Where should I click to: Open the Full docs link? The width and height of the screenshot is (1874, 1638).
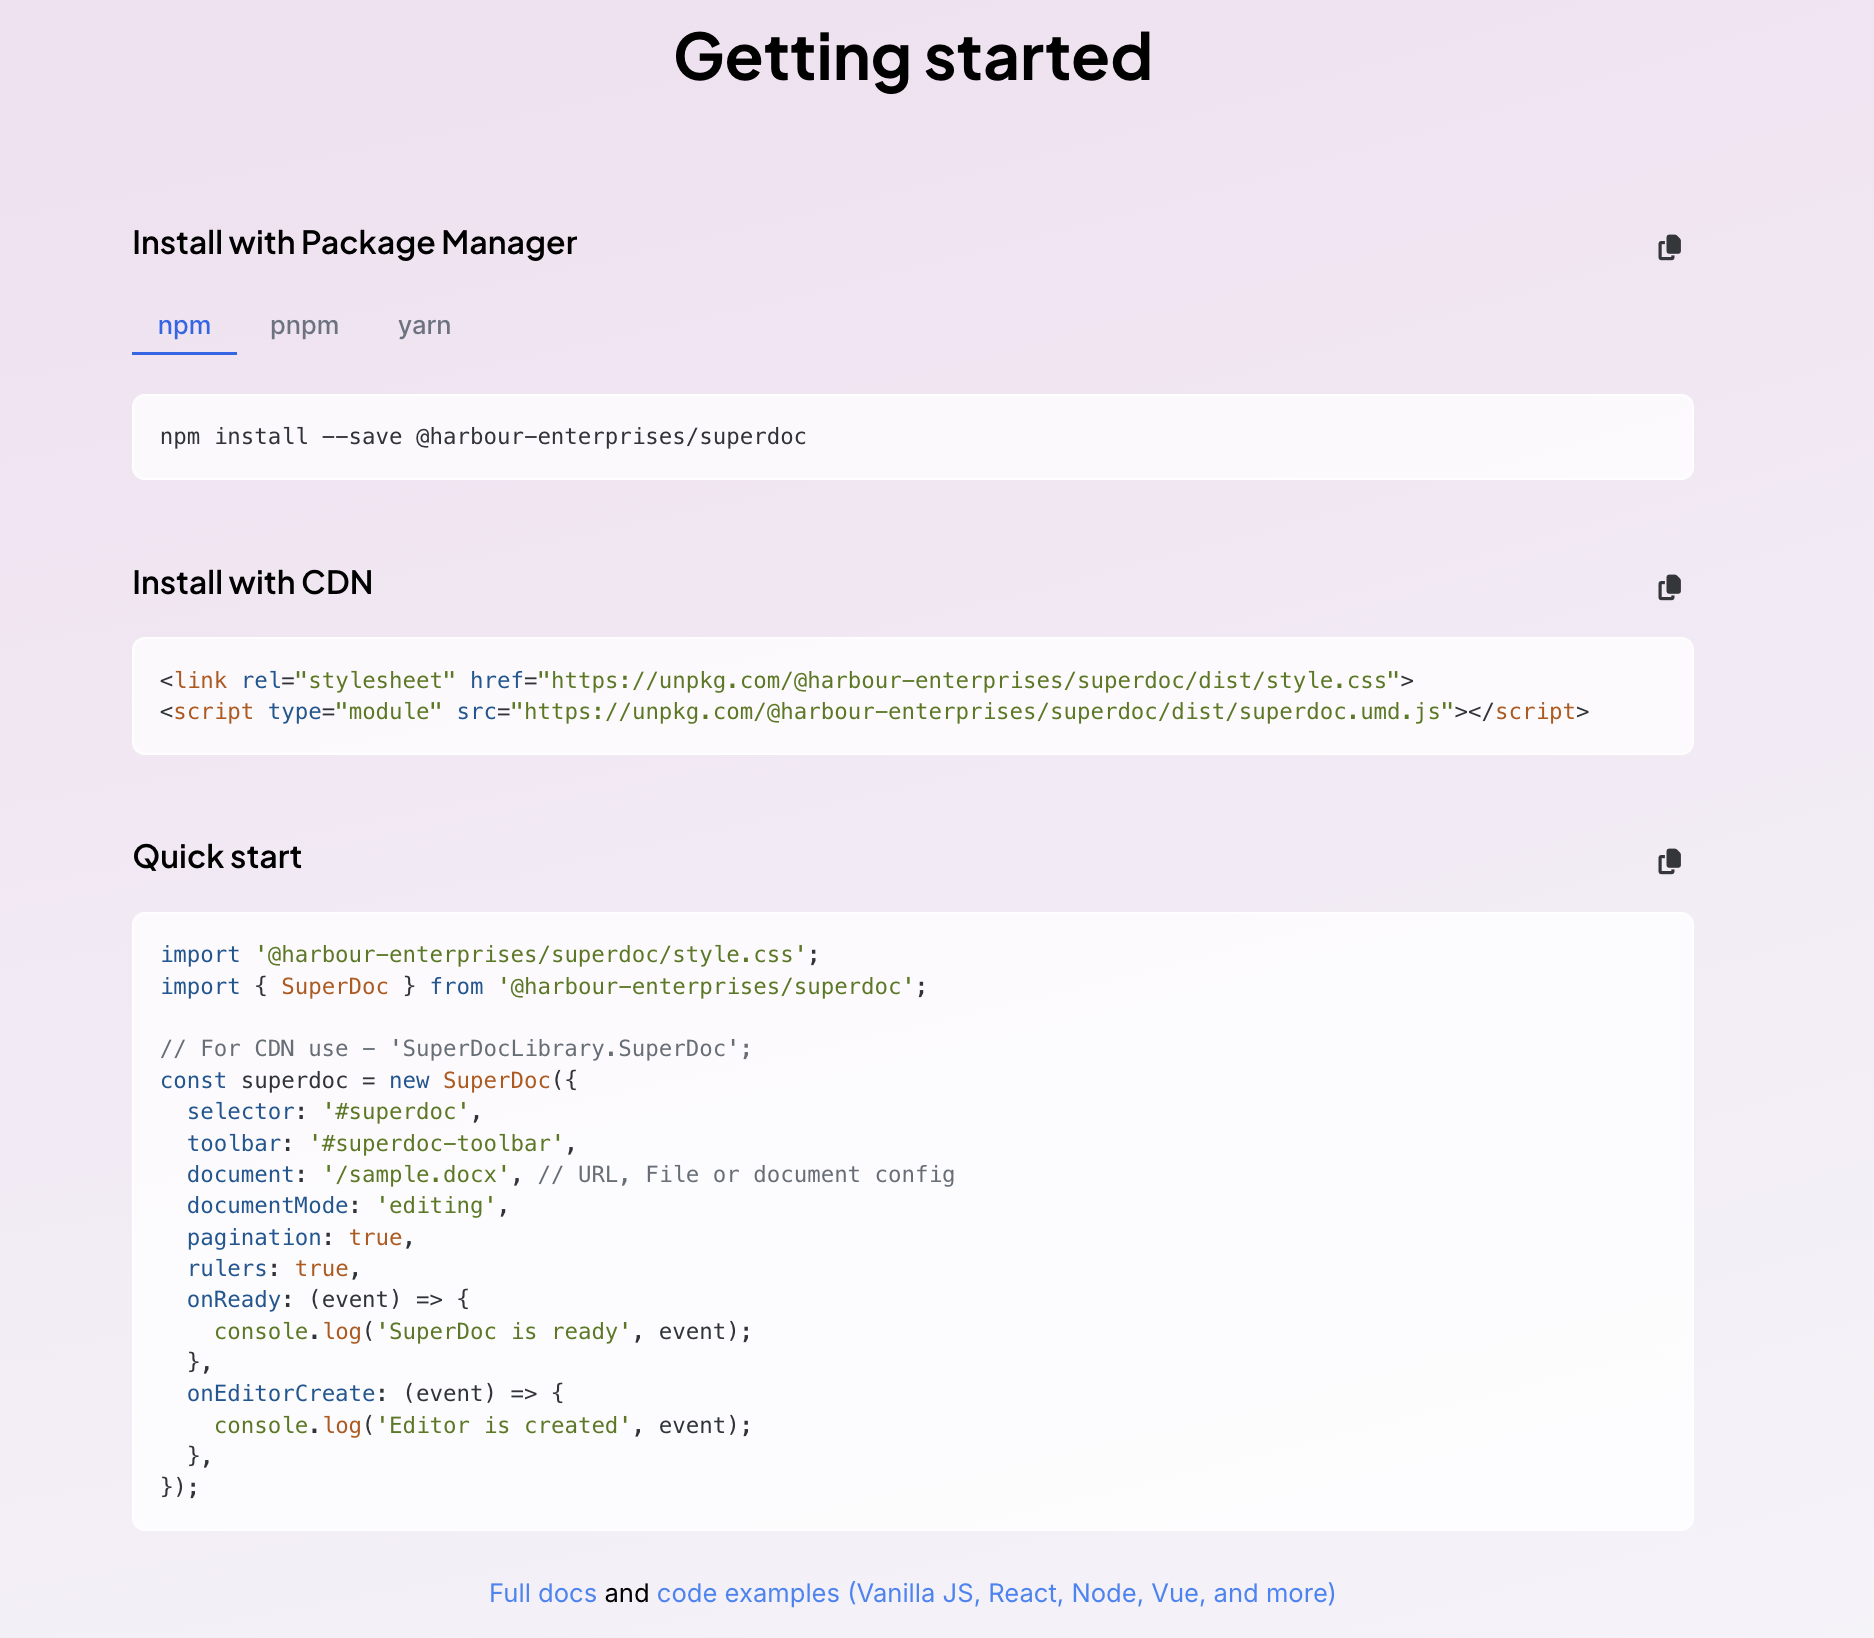[542, 1593]
